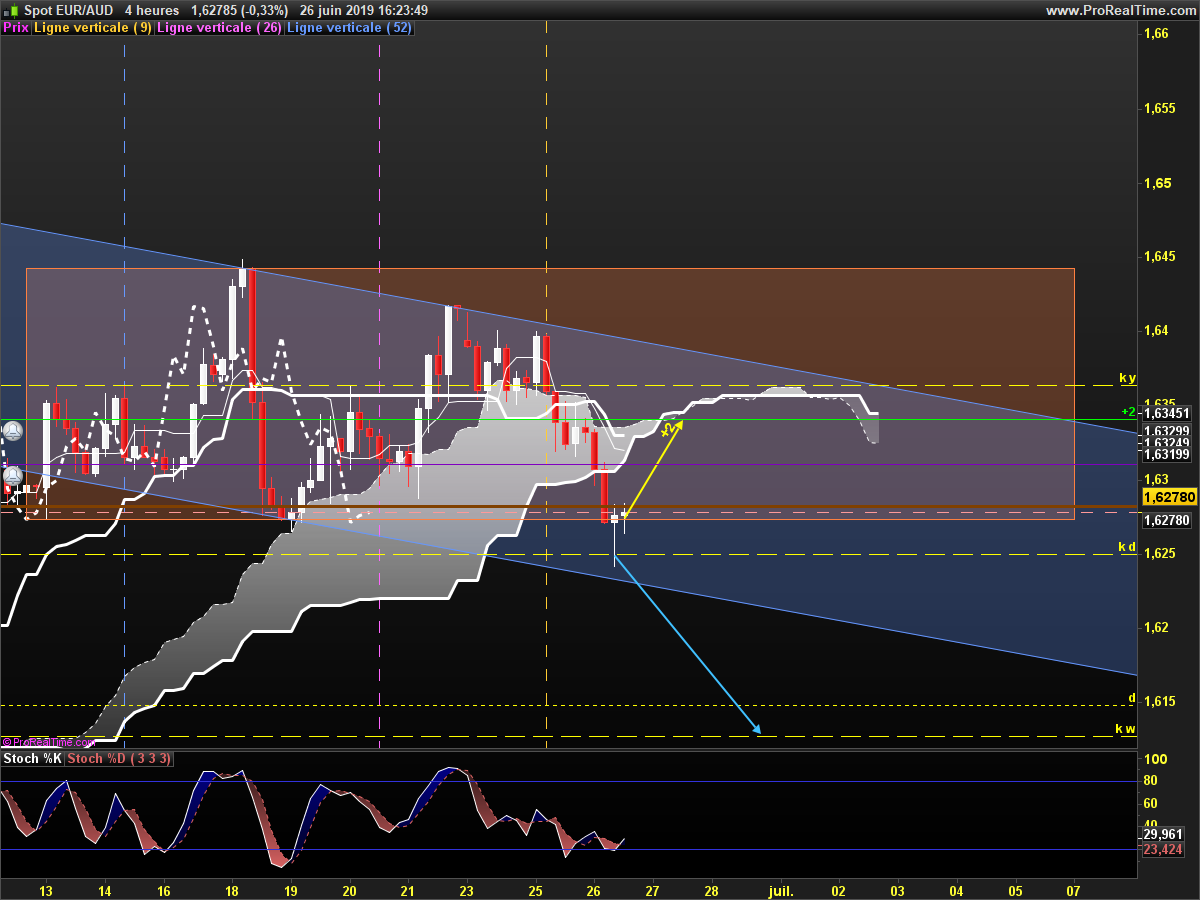Click the k y level label
Viewport: 1200px width, 900px height.
pyautogui.click(x=1127, y=378)
